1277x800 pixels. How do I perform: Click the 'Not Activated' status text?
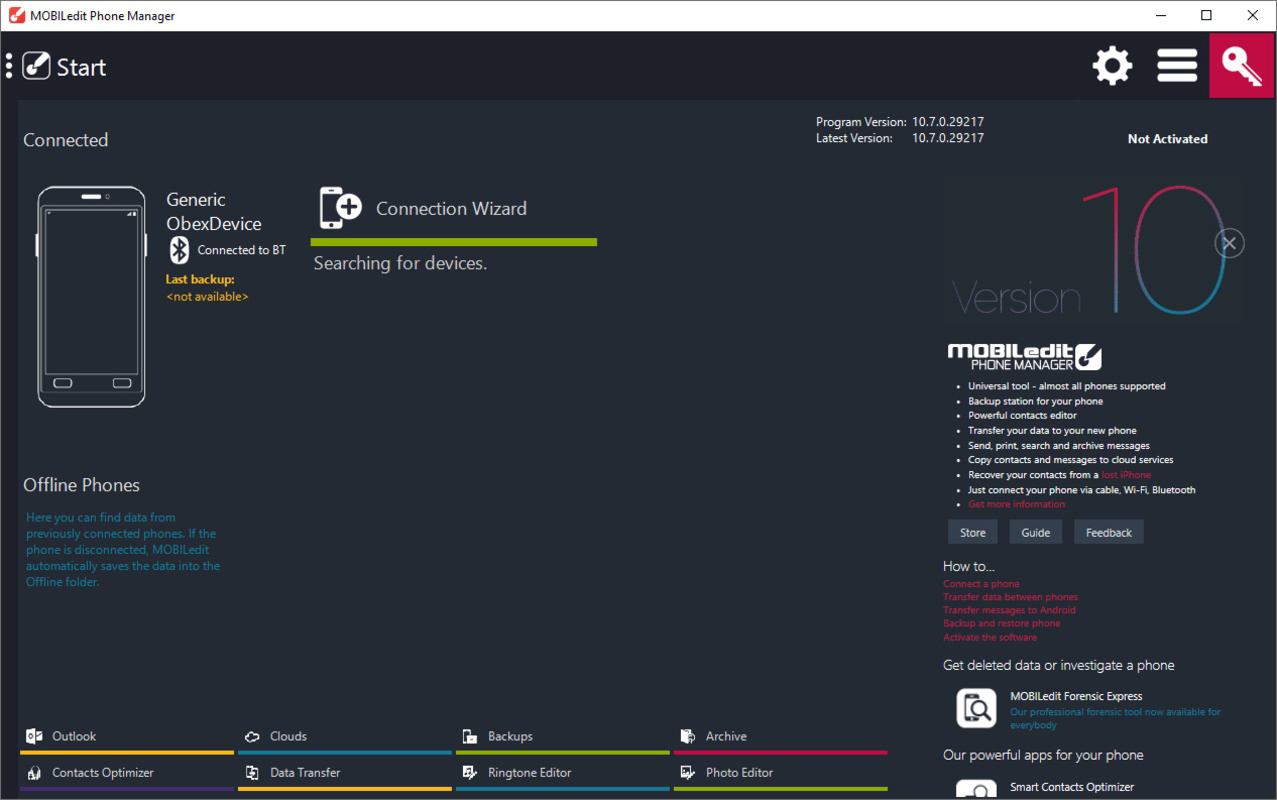pyautogui.click(x=1167, y=139)
